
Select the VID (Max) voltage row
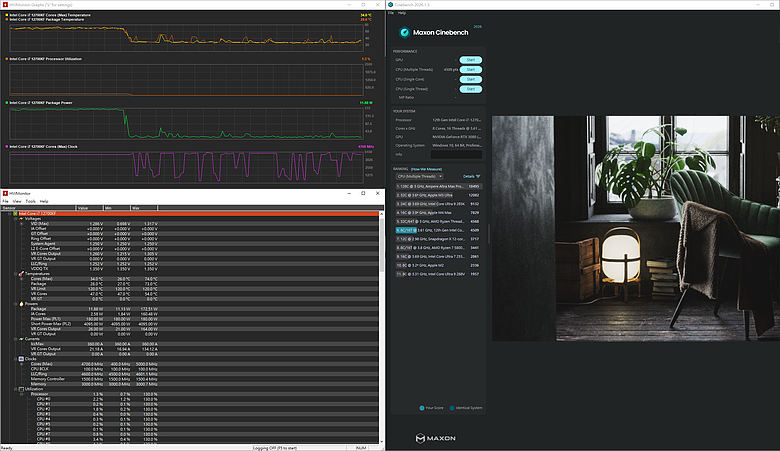pos(196,224)
